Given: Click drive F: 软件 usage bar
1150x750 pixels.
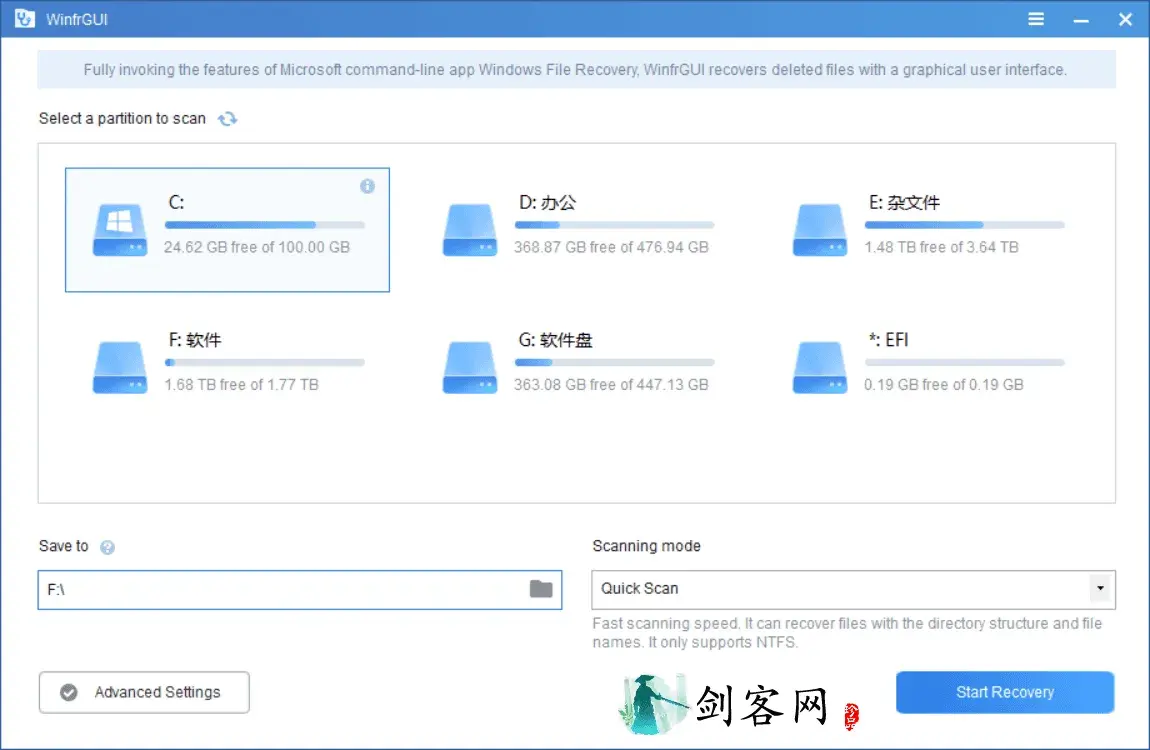Looking at the screenshot, I should pyautogui.click(x=265, y=362).
